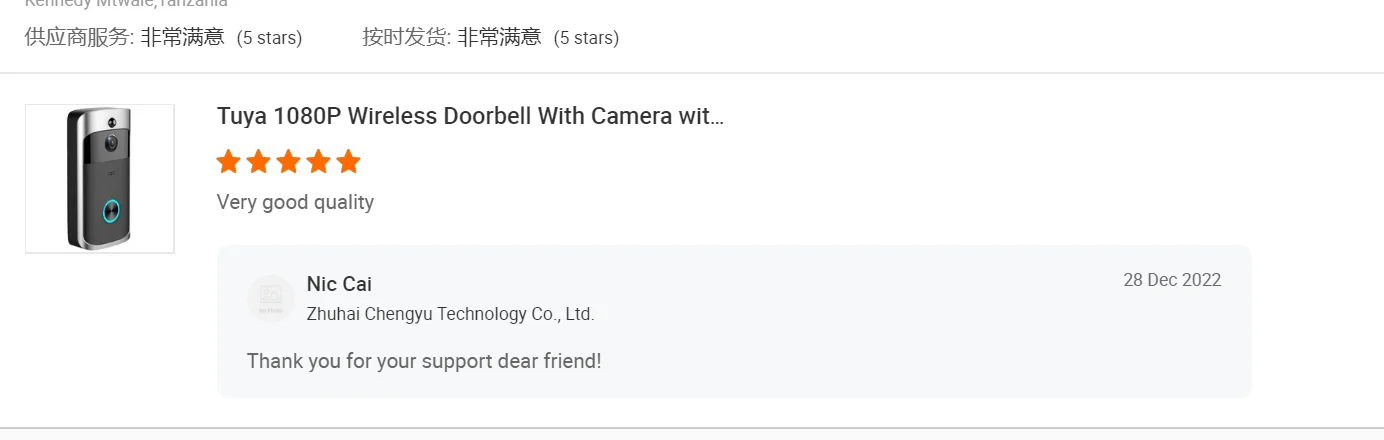Click the cut-off reviewer name at top
The image size is (1384, 440).
tap(126, 3)
